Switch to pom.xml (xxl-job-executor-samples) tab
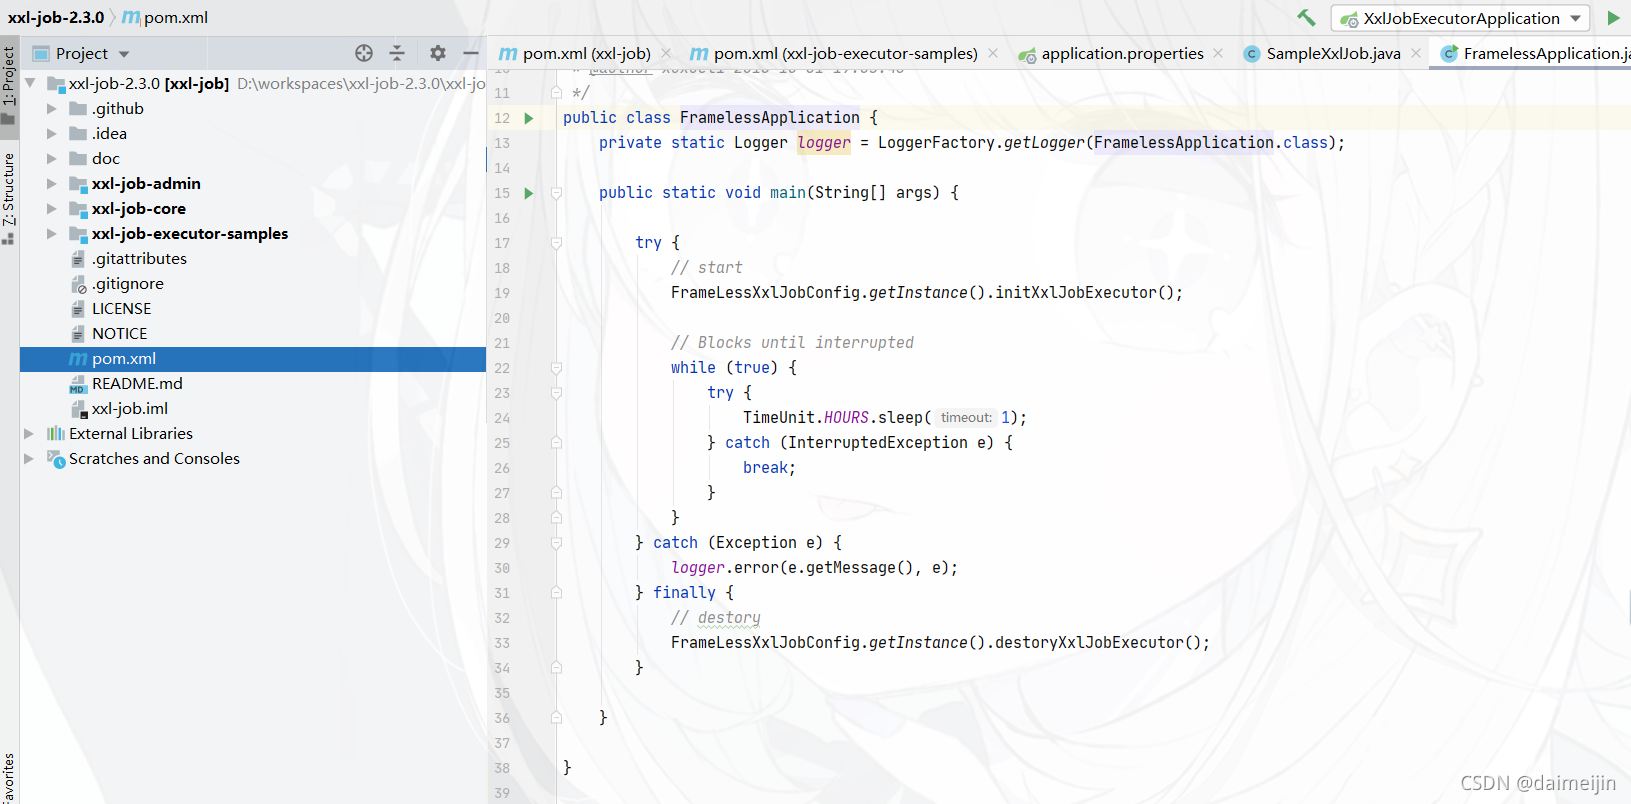This screenshot has height=804, width=1631. (845, 53)
